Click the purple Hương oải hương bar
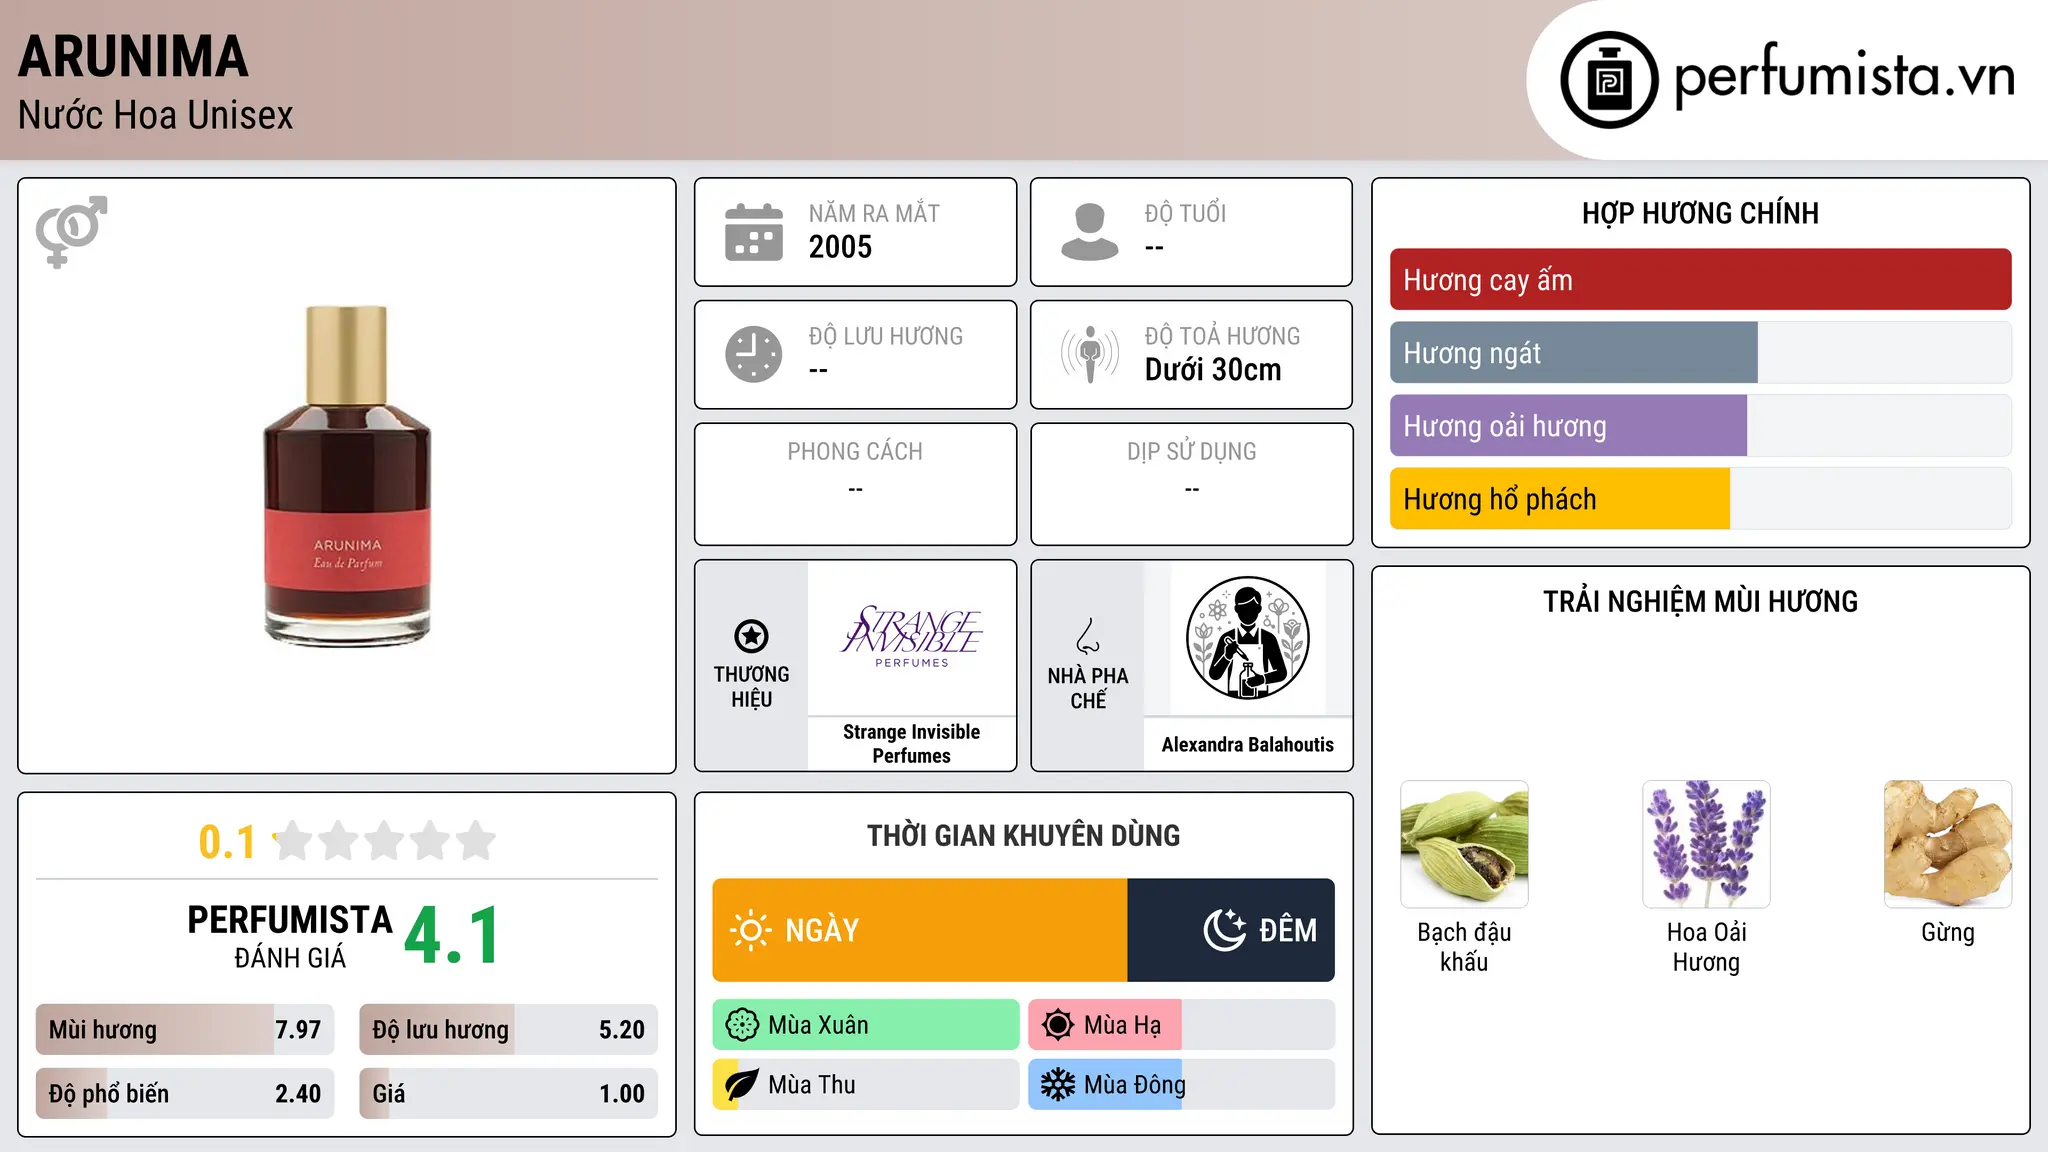Image resolution: width=2048 pixels, height=1152 pixels. click(1568, 426)
